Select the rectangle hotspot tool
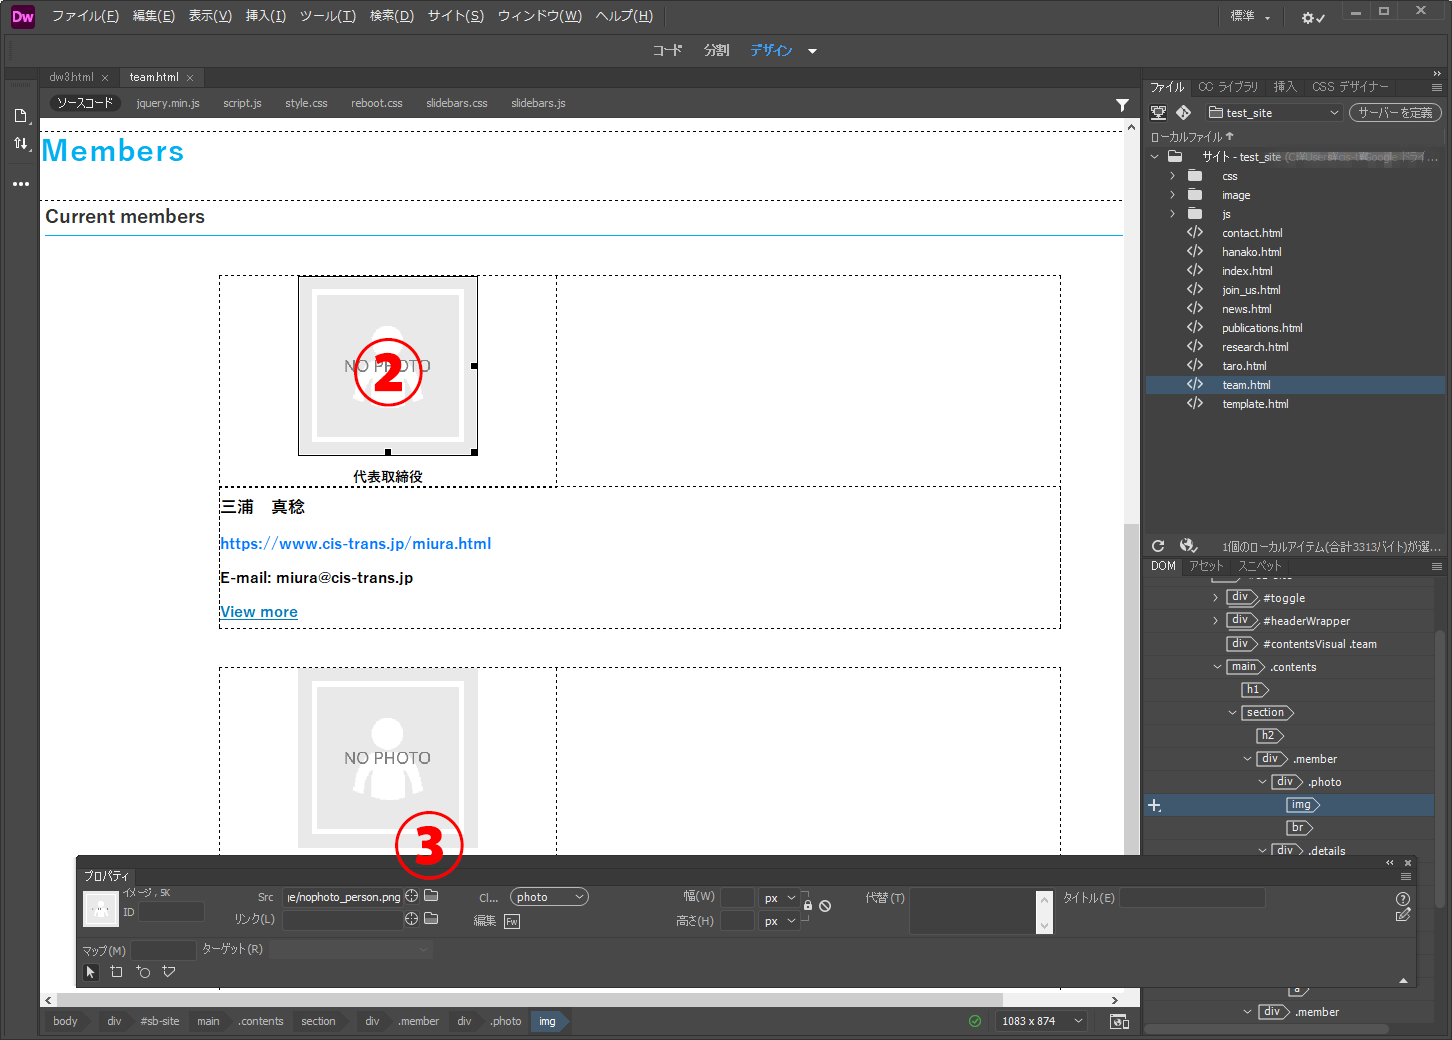Viewport: 1452px width, 1040px height. (116, 972)
